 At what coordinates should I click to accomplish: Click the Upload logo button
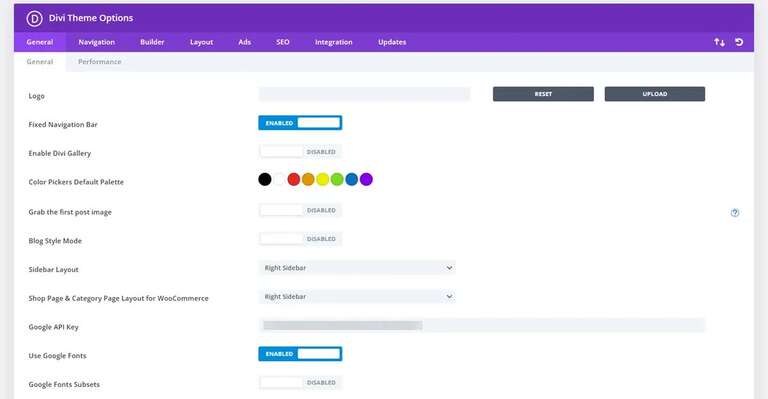tap(655, 94)
